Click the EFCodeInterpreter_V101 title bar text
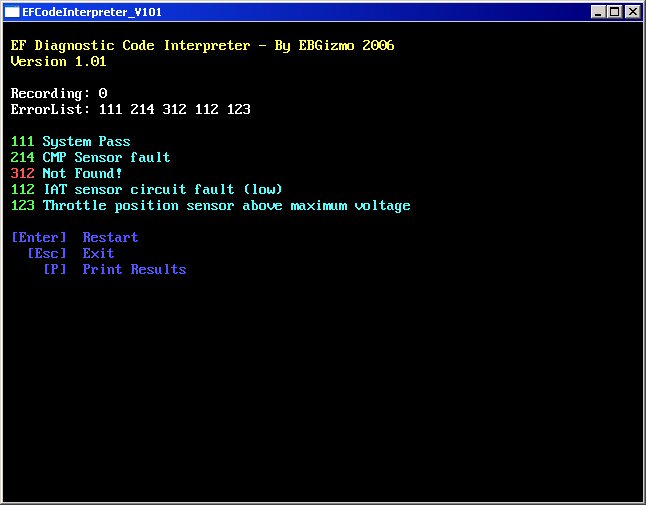 92,12
